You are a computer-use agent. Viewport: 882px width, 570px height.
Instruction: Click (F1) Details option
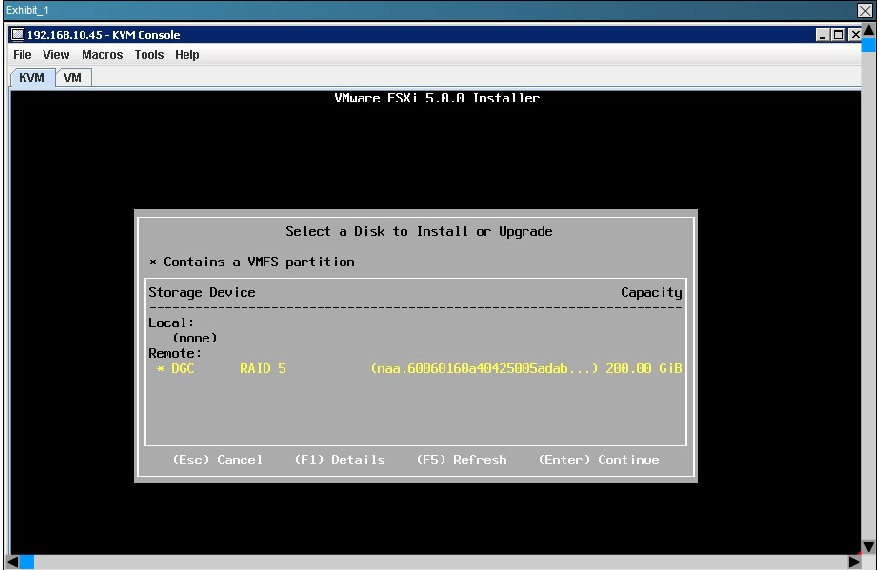pyautogui.click(x=340, y=460)
